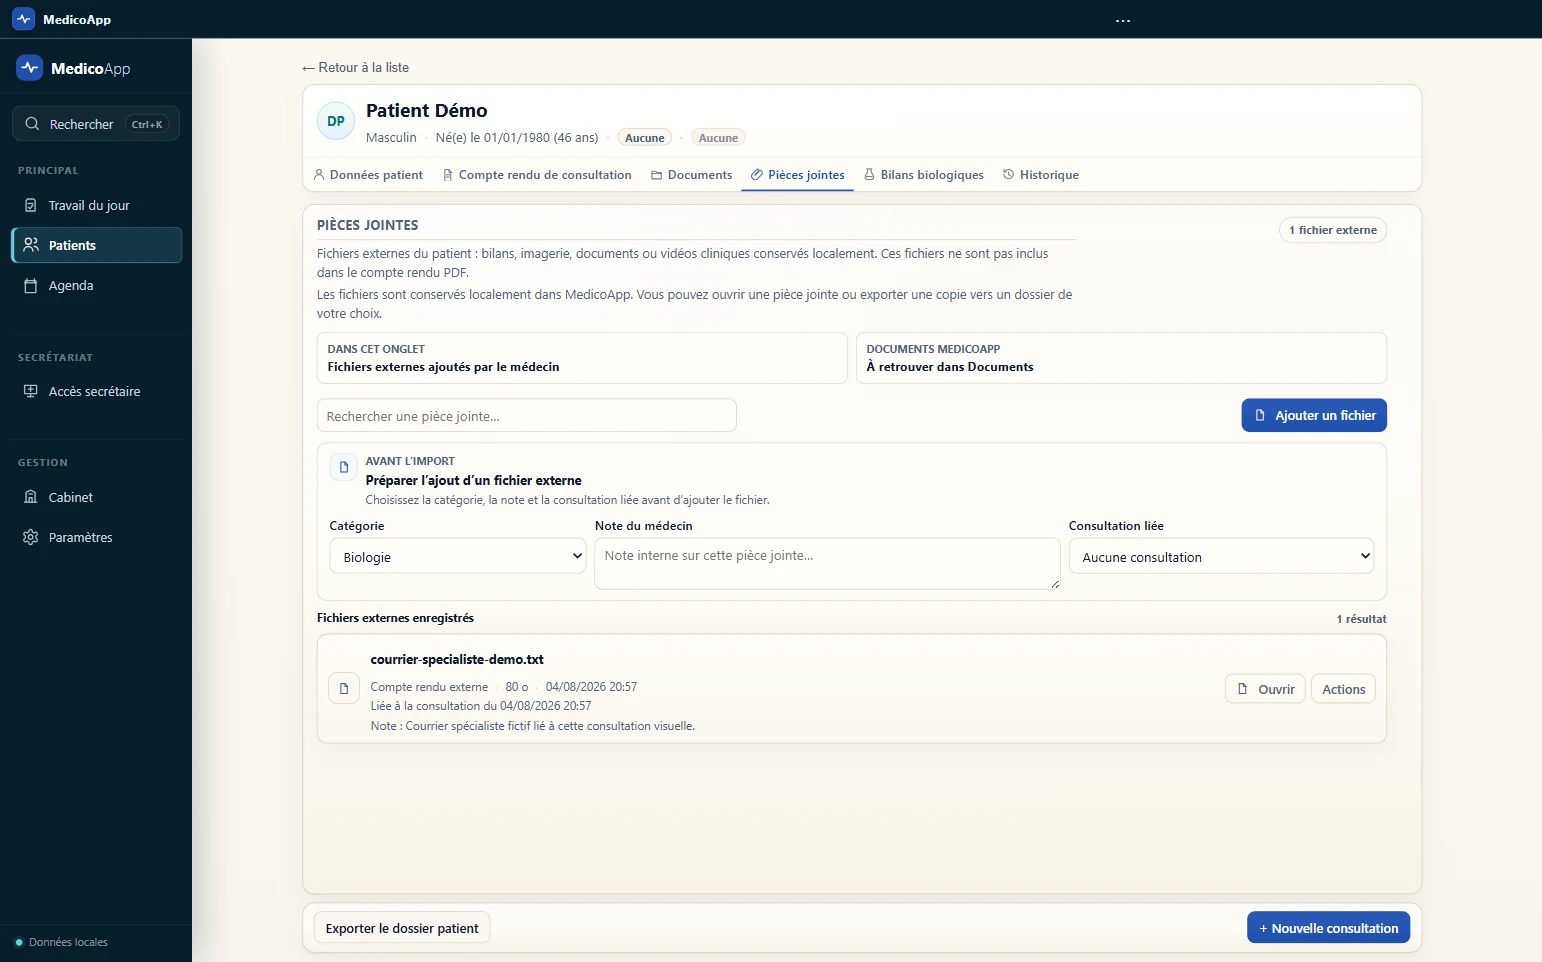Click the MedicoApp sidebar logo icon

click(30, 68)
